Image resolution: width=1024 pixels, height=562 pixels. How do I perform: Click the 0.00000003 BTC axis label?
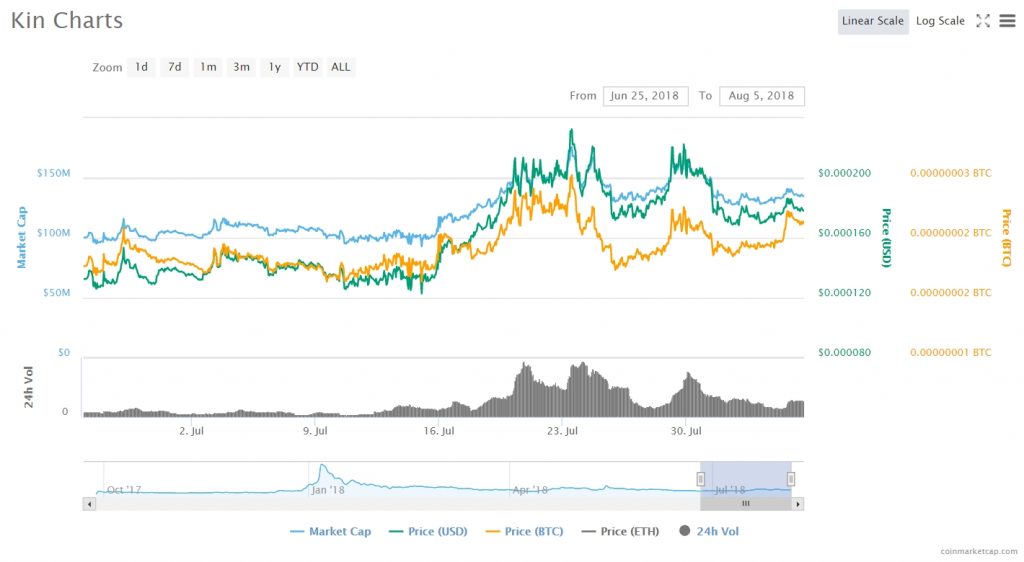point(951,173)
